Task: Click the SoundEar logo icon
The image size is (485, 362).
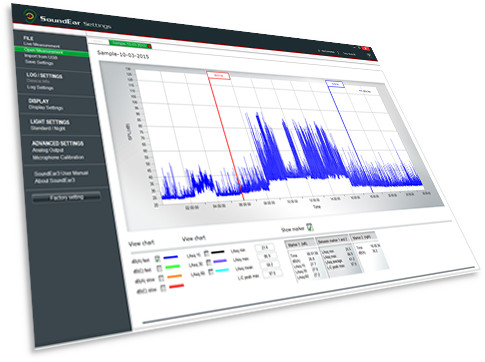Action: (29, 15)
